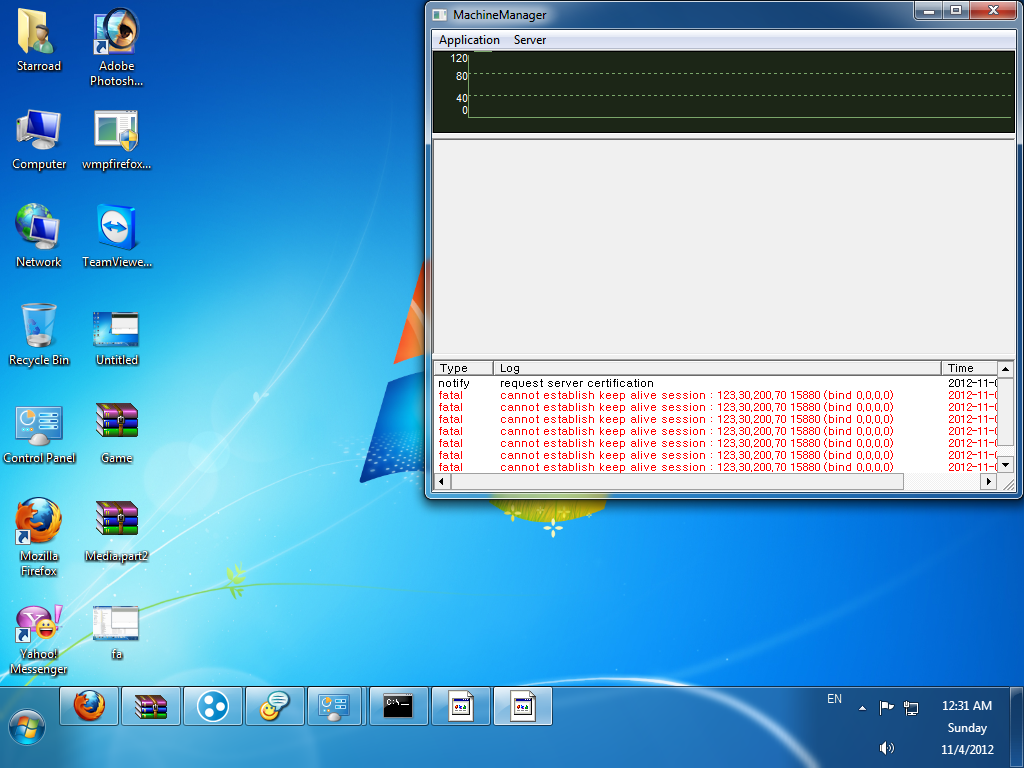The height and width of the screenshot is (768, 1024).
Task: Switch to Firefox in the taskbar
Action: (x=89, y=706)
